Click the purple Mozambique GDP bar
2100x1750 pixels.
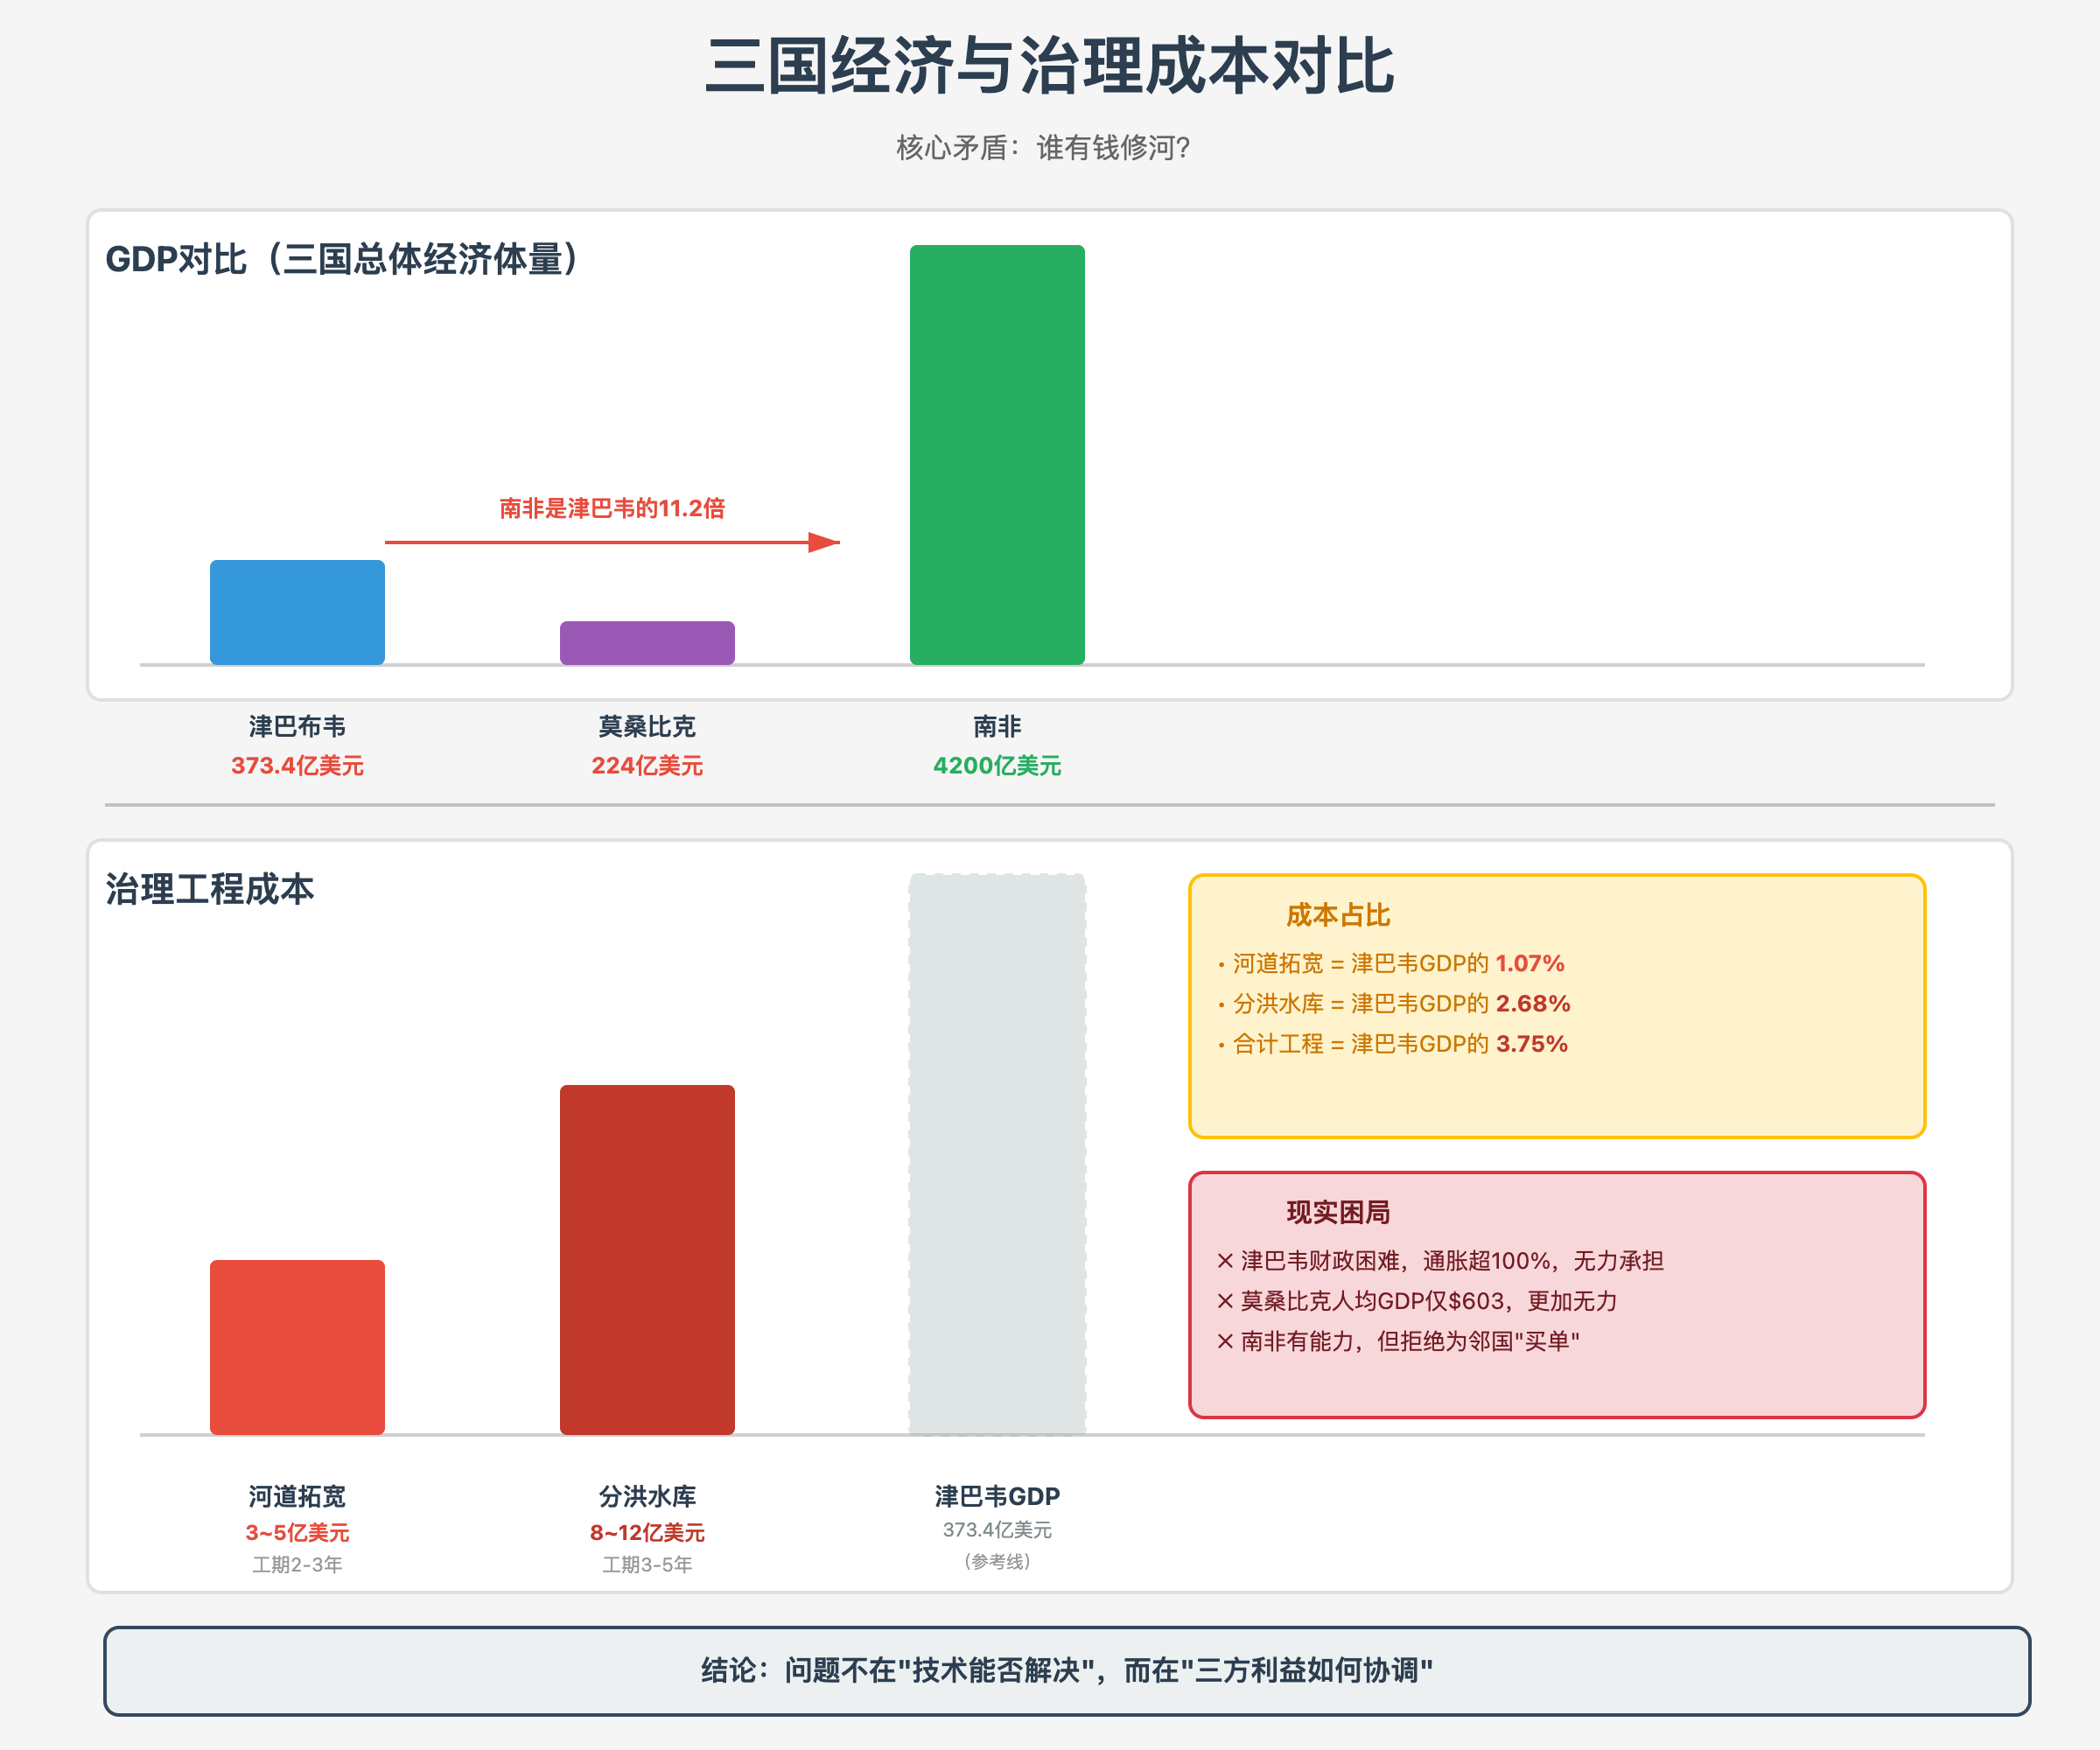click(647, 643)
